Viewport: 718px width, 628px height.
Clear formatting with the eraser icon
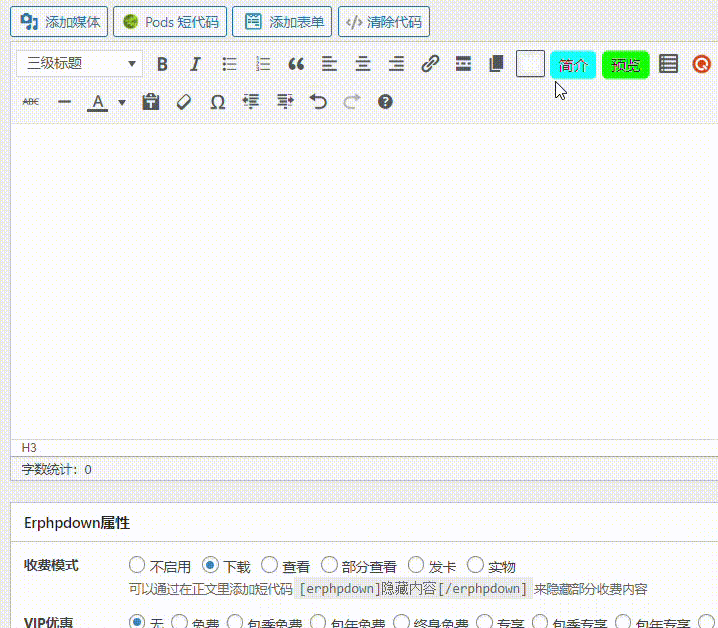click(x=184, y=102)
